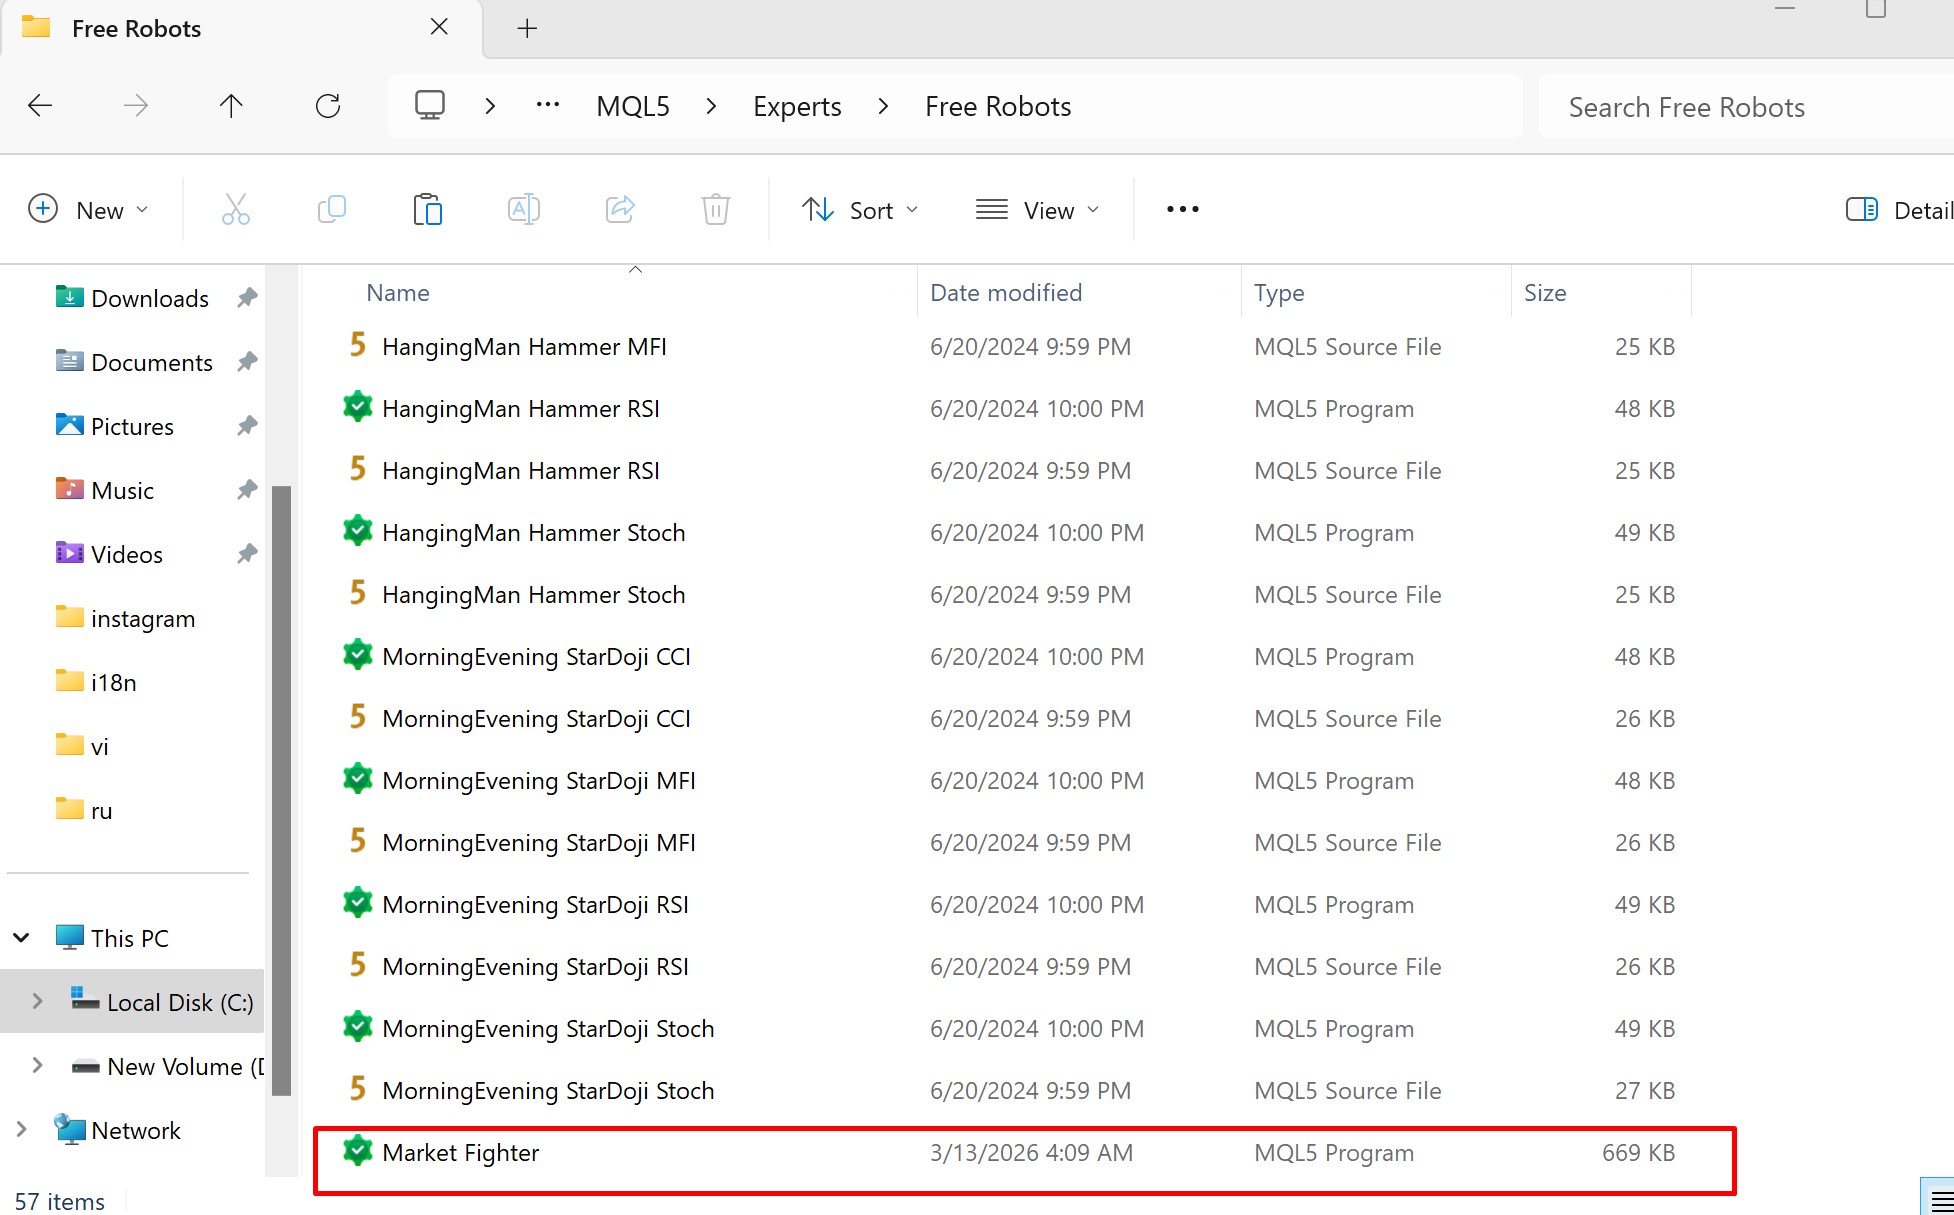The width and height of the screenshot is (1954, 1215).
Task: Open the See more (...) toolbar menu
Action: (1181, 209)
